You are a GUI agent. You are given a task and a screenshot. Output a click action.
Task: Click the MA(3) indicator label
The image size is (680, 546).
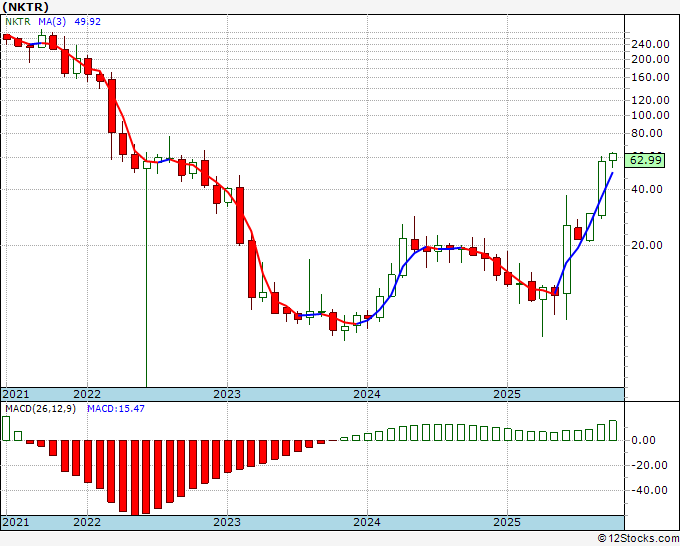point(52,21)
